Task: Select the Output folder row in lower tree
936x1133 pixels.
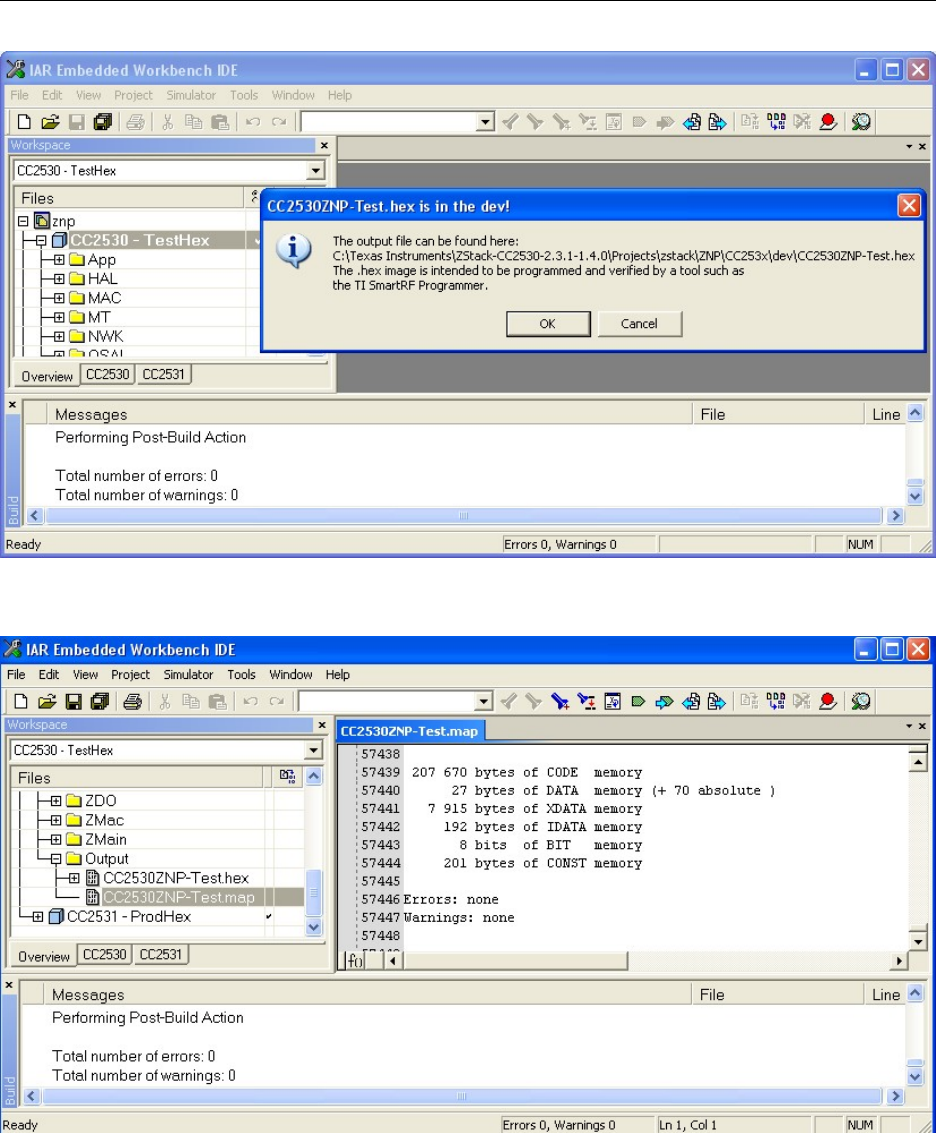Action: pyautogui.click(x=106, y=859)
